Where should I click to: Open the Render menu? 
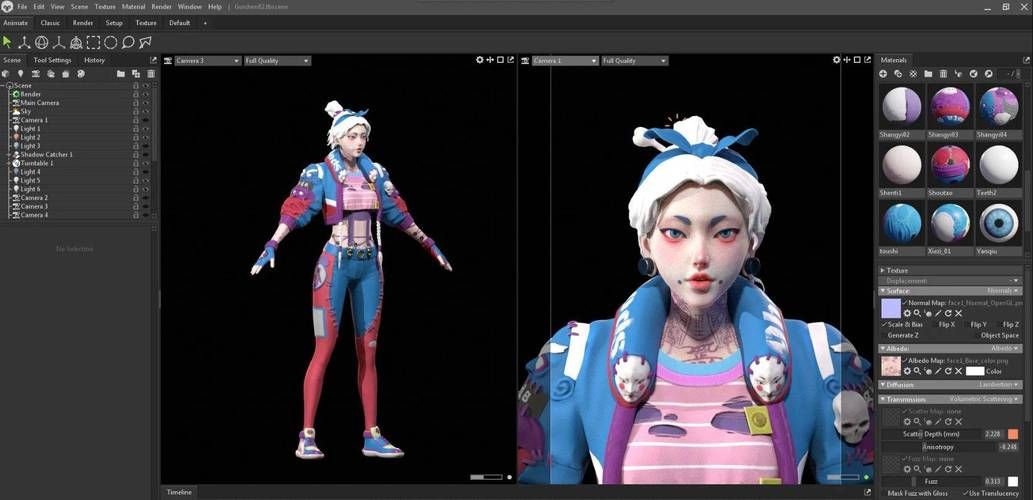point(161,7)
